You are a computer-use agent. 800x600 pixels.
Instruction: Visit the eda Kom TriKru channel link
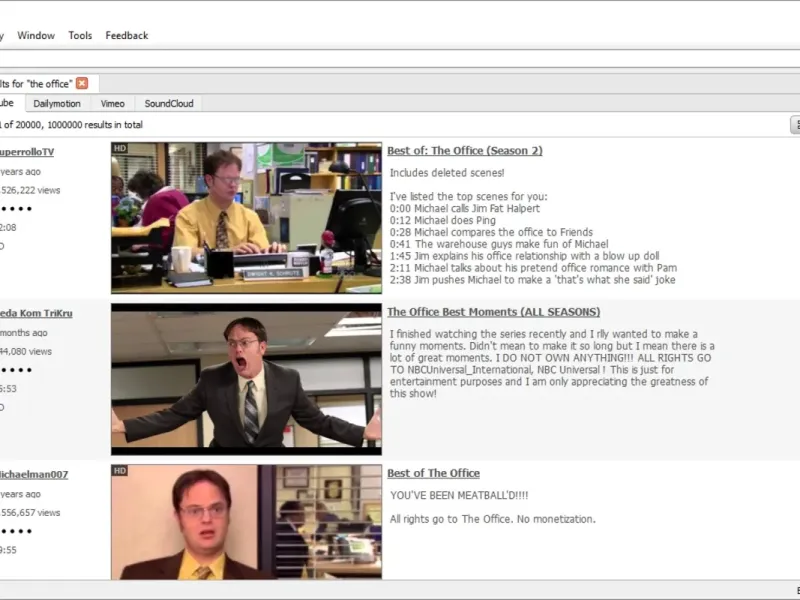[36, 313]
